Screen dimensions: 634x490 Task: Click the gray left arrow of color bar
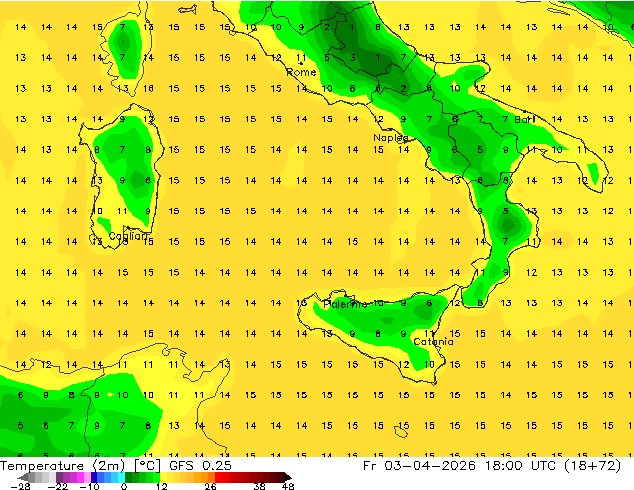click(23, 477)
